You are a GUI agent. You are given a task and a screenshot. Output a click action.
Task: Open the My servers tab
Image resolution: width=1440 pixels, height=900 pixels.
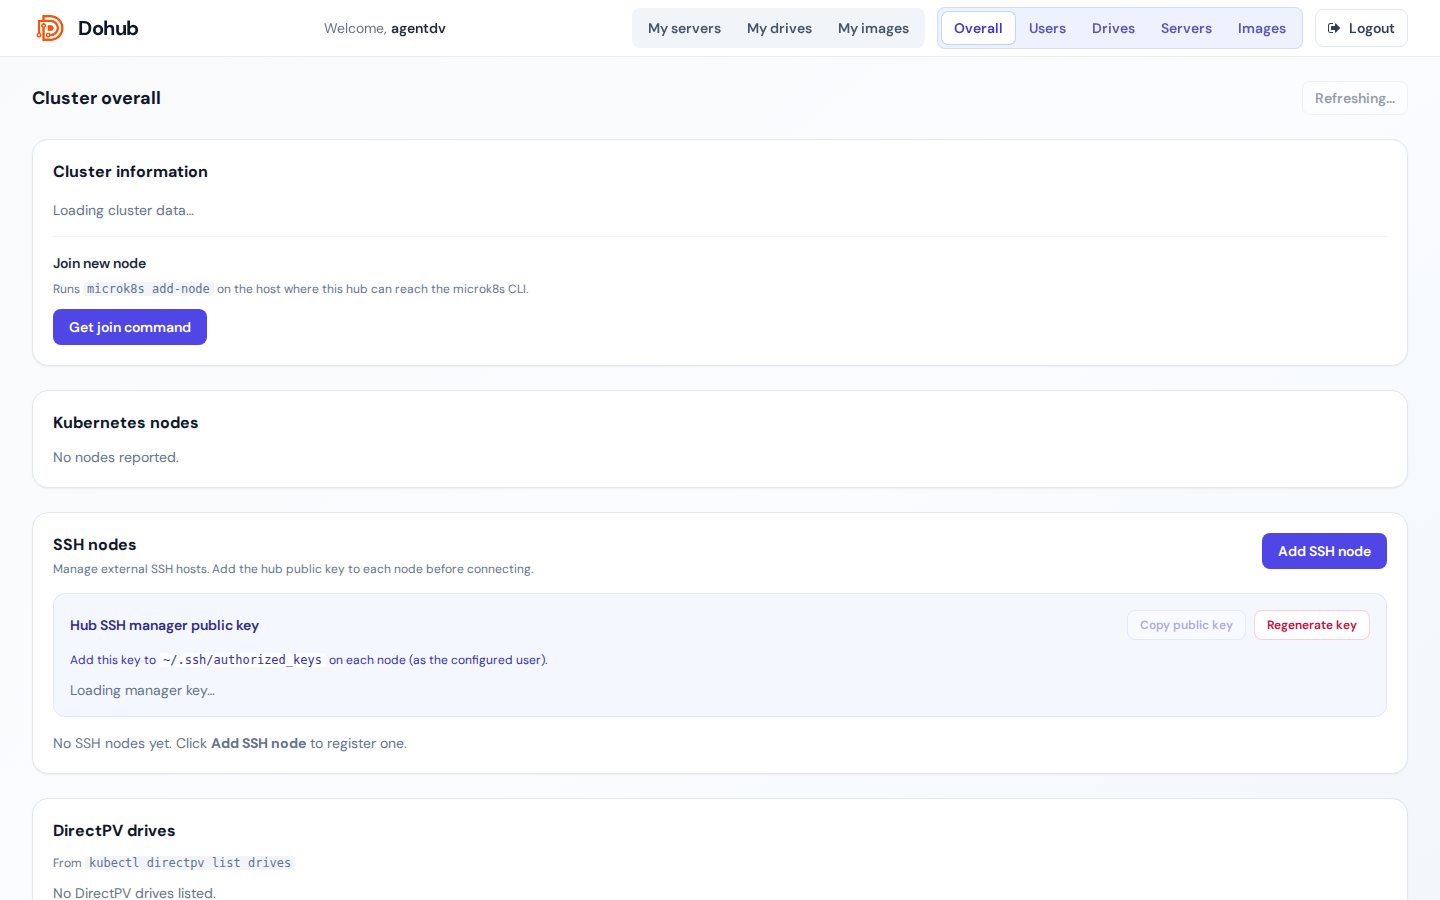[684, 28]
